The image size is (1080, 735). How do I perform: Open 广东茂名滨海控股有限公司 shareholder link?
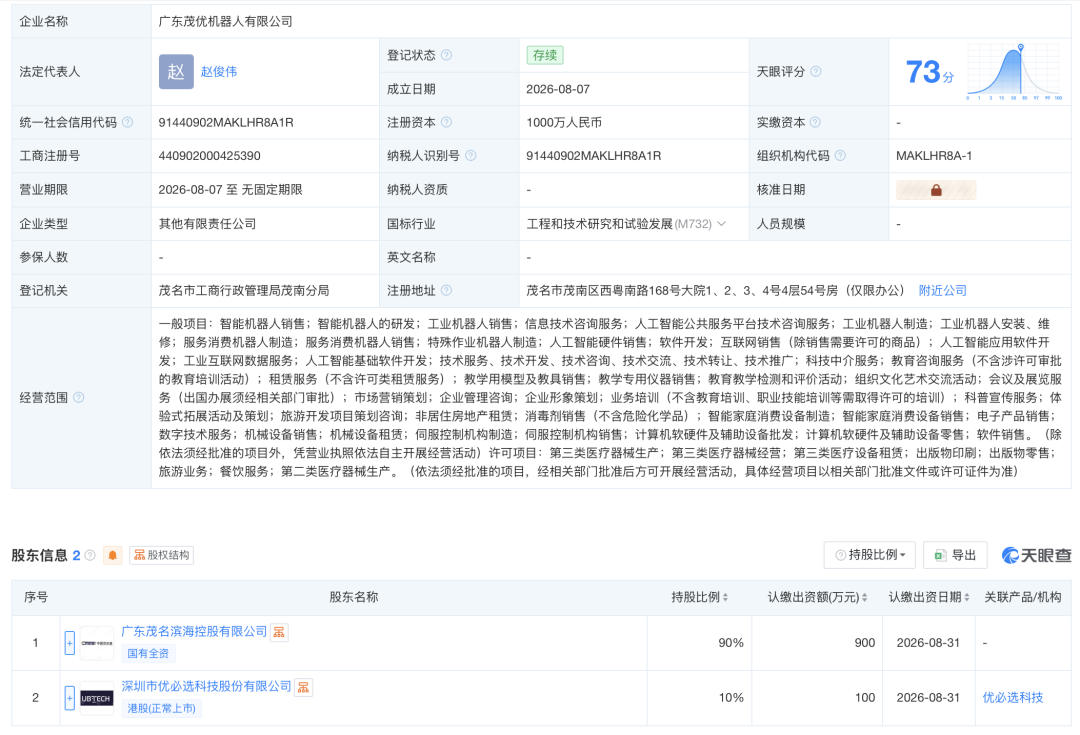pyautogui.click(x=194, y=632)
